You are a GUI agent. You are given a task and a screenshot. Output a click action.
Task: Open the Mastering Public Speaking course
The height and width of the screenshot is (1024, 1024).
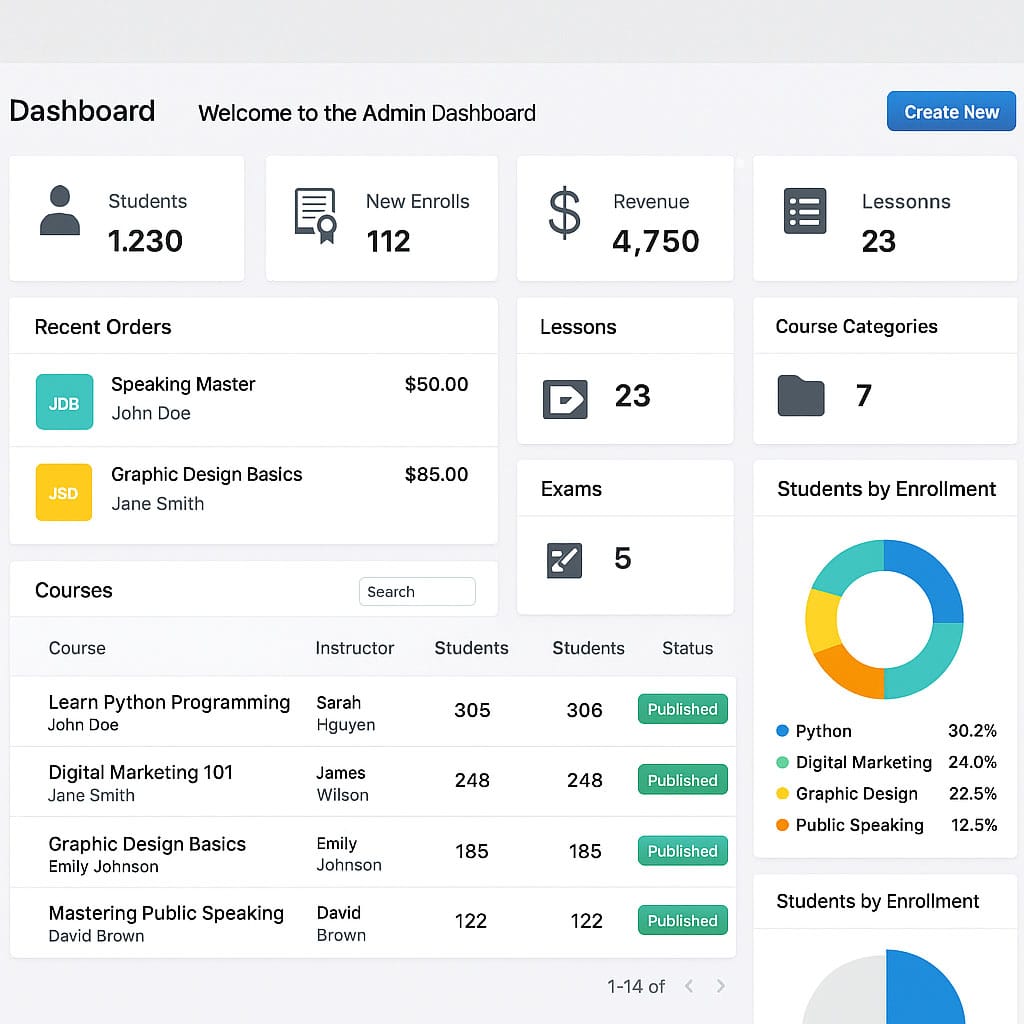(166, 913)
